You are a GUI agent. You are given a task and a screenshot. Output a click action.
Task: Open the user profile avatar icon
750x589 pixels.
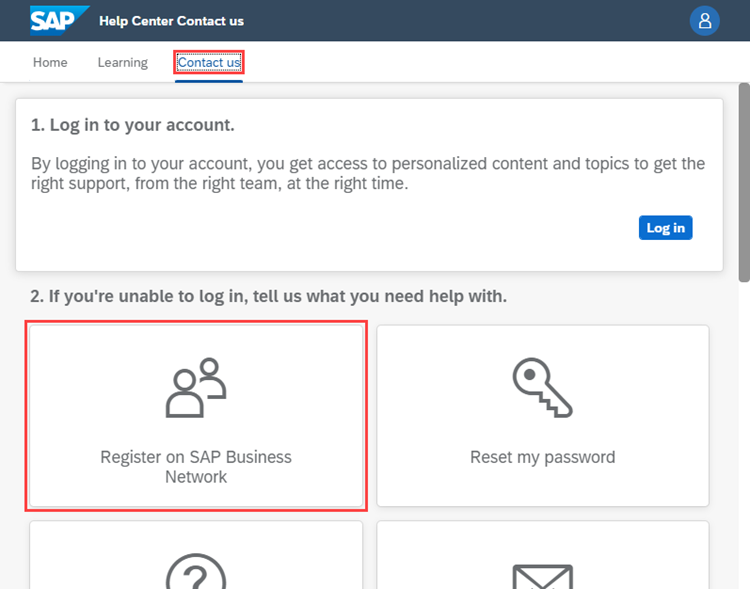705,21
